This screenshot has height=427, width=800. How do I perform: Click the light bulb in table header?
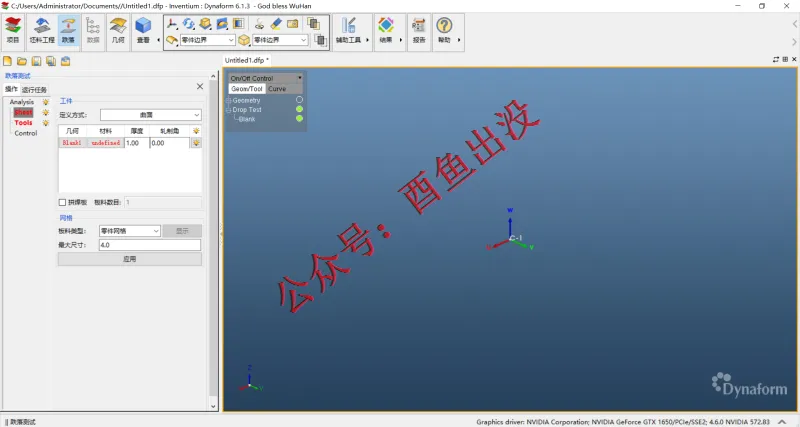[x=196, y=131]
